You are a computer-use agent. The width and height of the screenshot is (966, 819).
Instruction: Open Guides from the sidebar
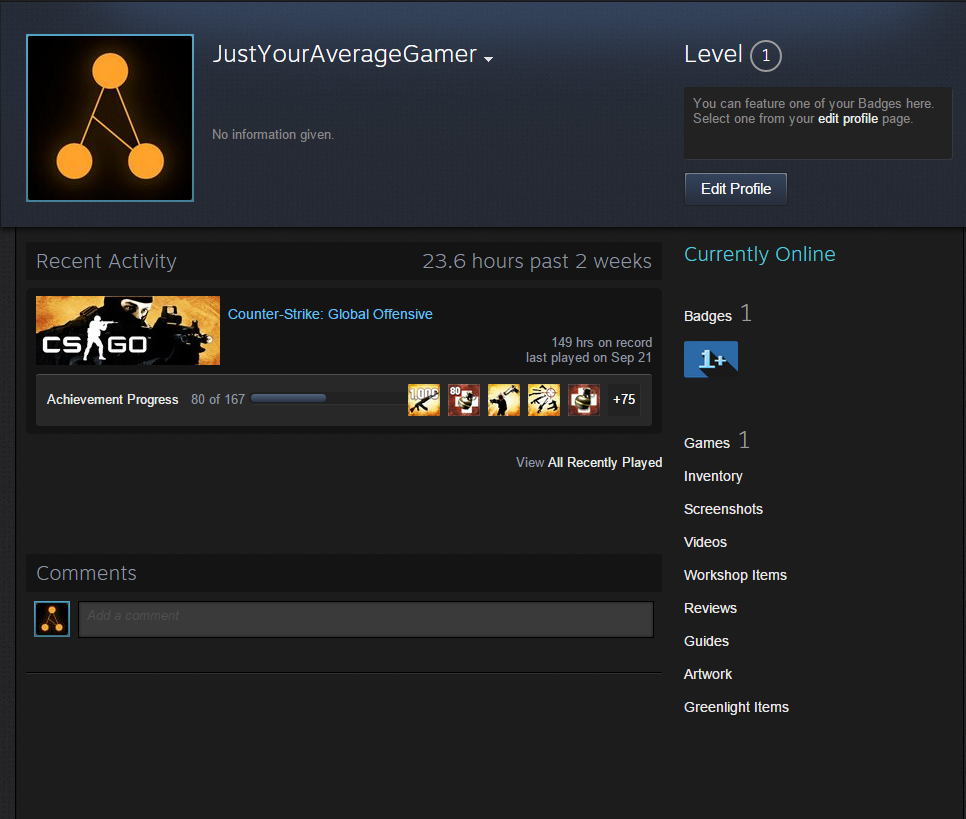(706, 641)
